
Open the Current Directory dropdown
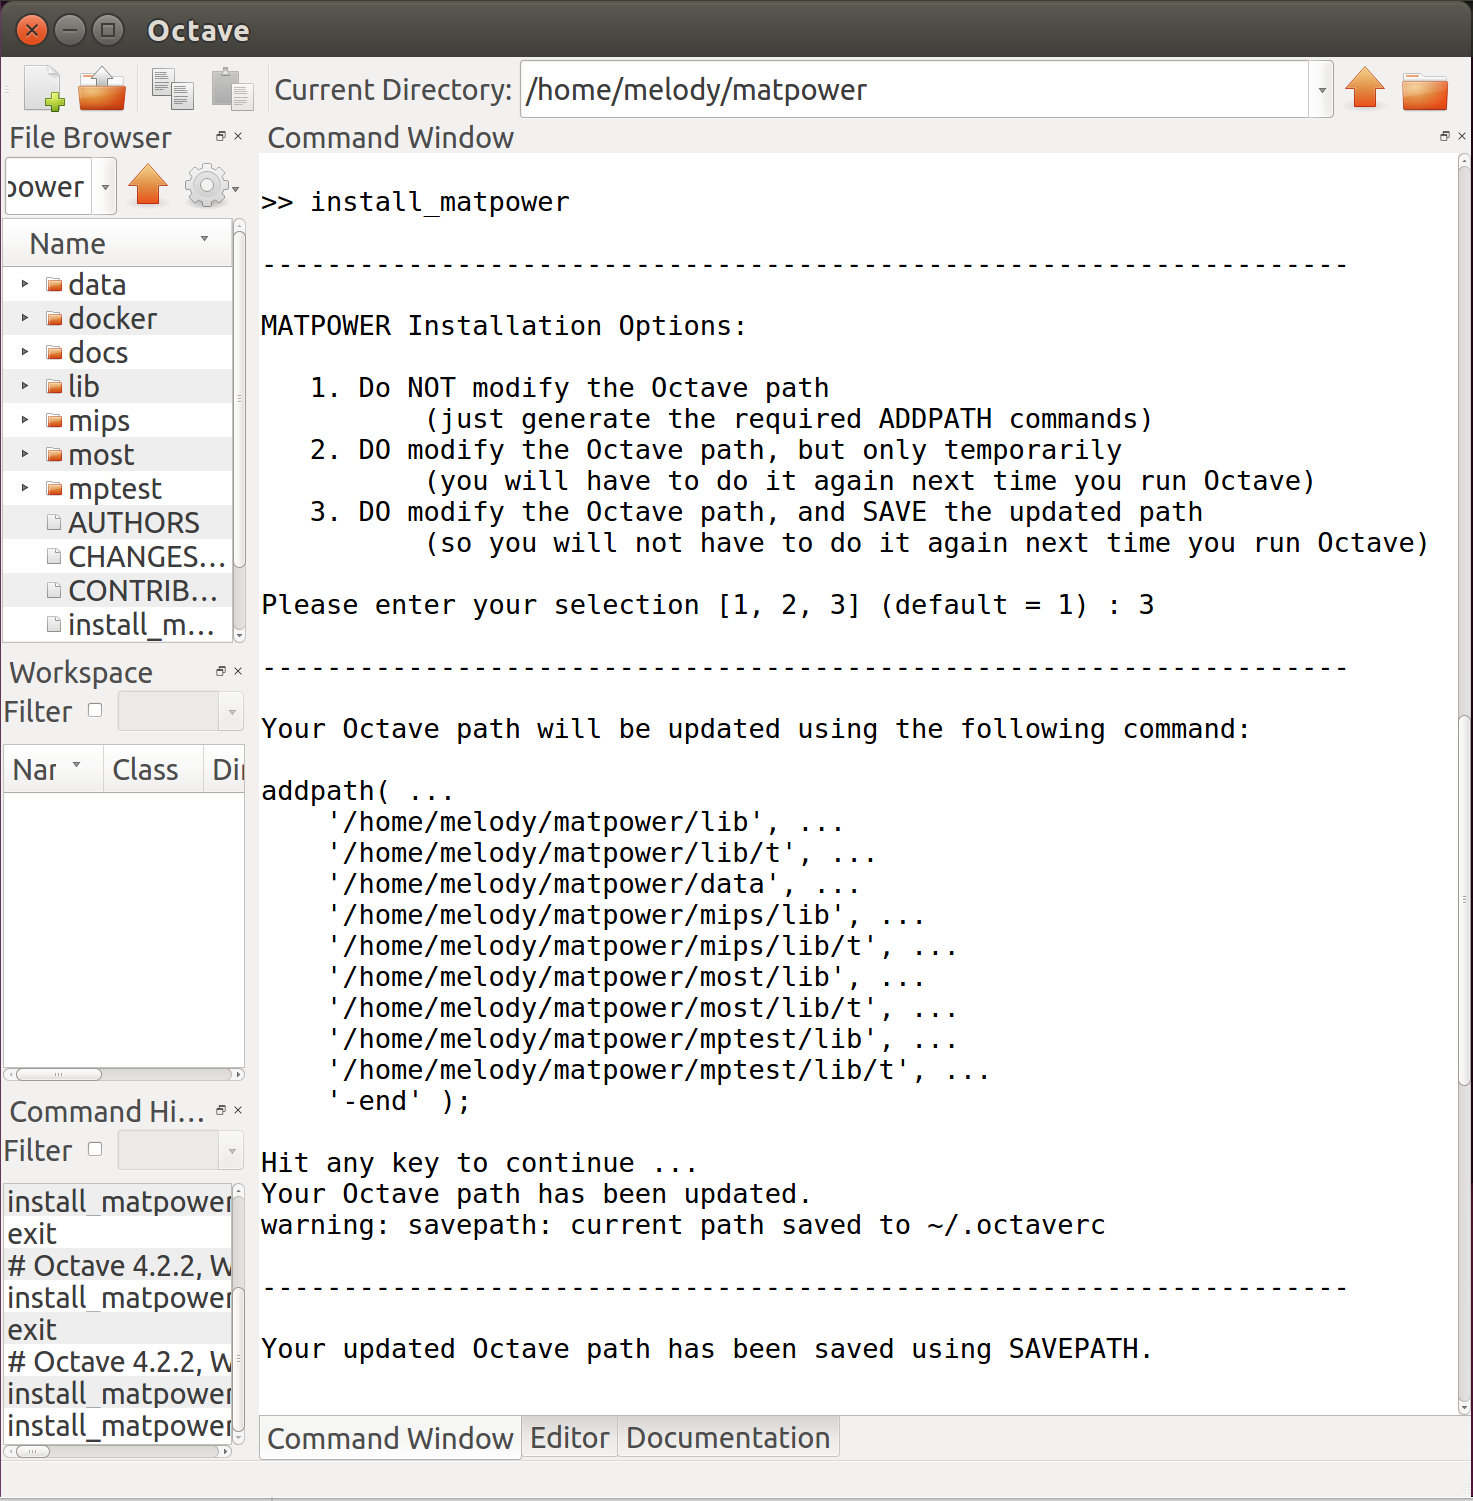tap(1322, 89)
